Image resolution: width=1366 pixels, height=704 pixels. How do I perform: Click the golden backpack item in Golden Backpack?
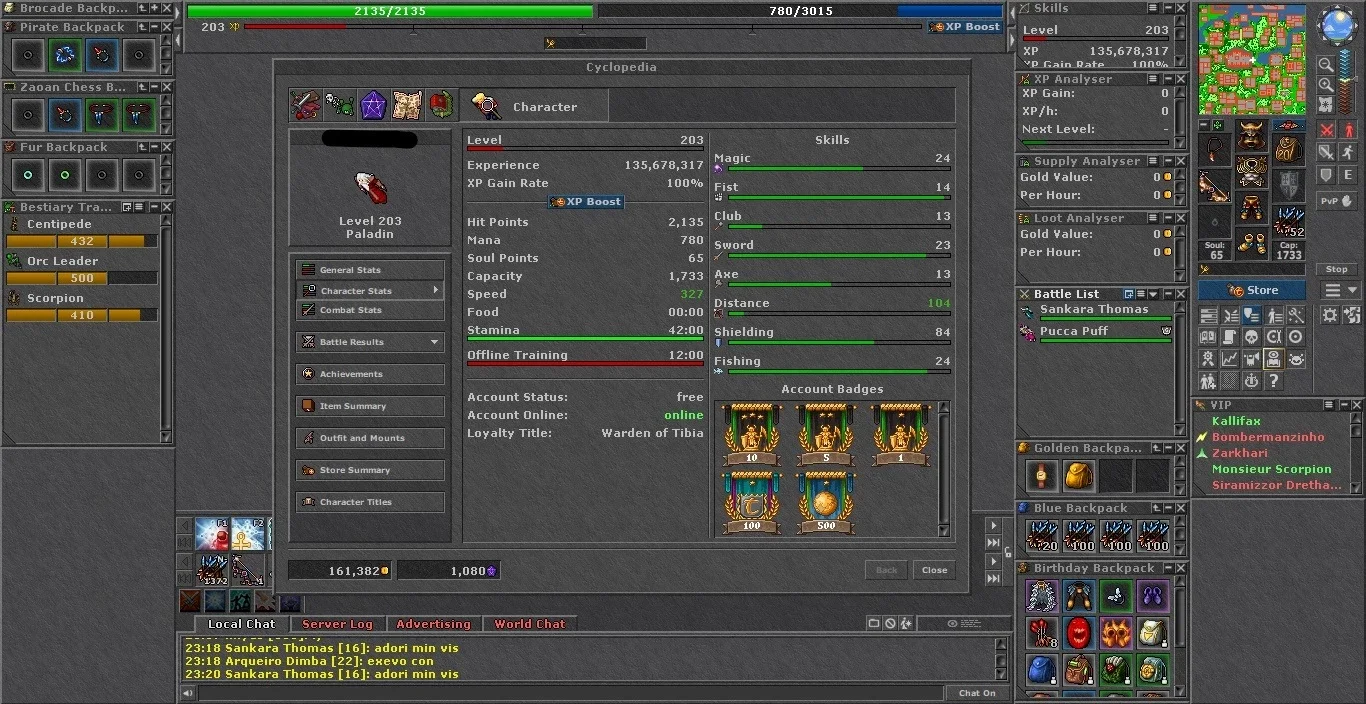[x=1078, y=476]
